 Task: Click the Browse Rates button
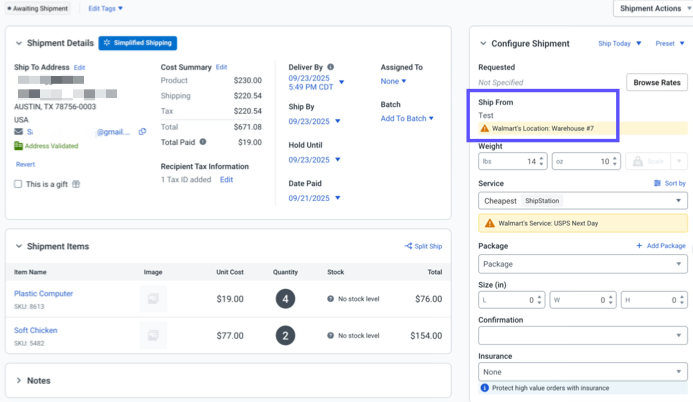656,82
